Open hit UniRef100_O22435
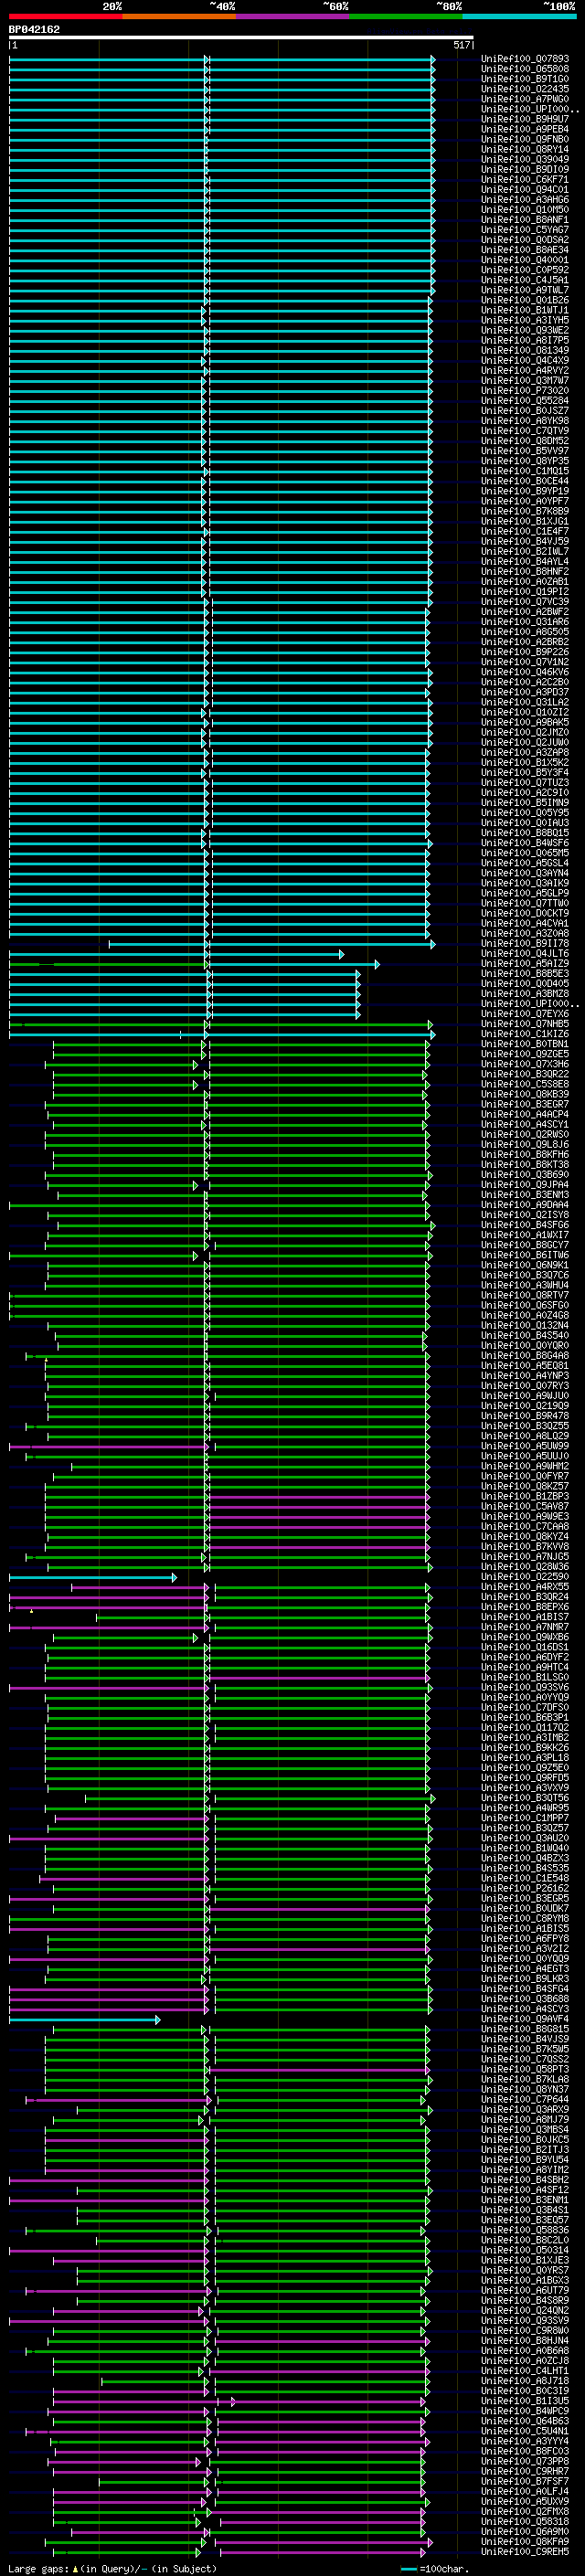The width and height of the screenshot is (585, 2576). (525, 89)
